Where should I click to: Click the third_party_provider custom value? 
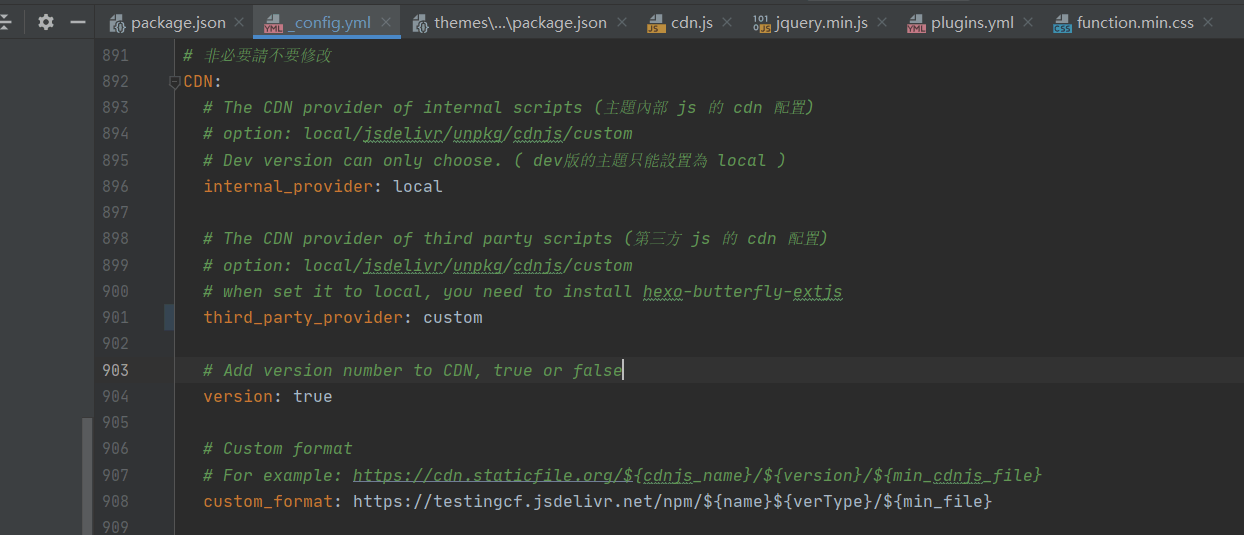pyautogui.click(x=452, y=318)
